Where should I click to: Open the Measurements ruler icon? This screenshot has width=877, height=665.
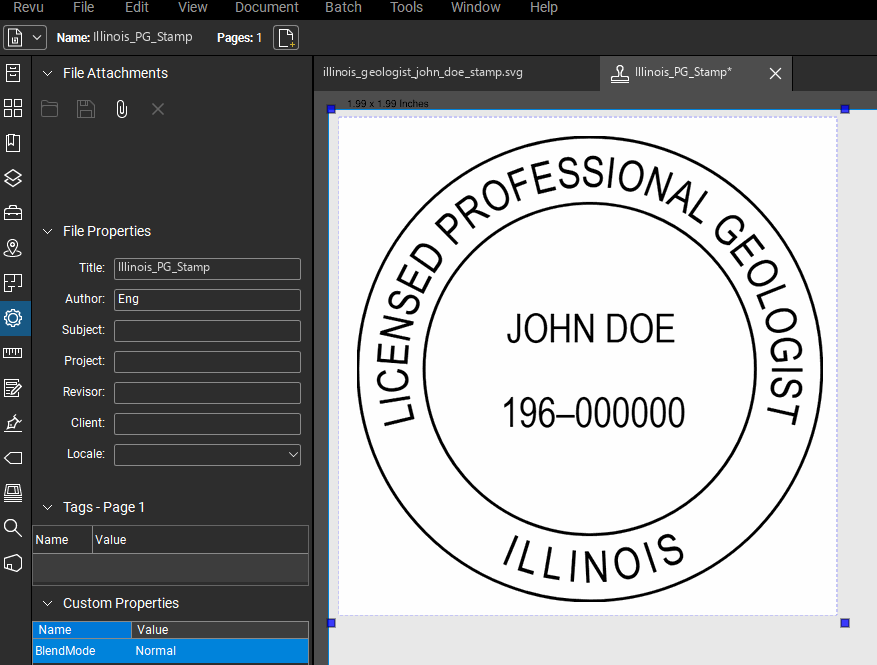[13, 353]
